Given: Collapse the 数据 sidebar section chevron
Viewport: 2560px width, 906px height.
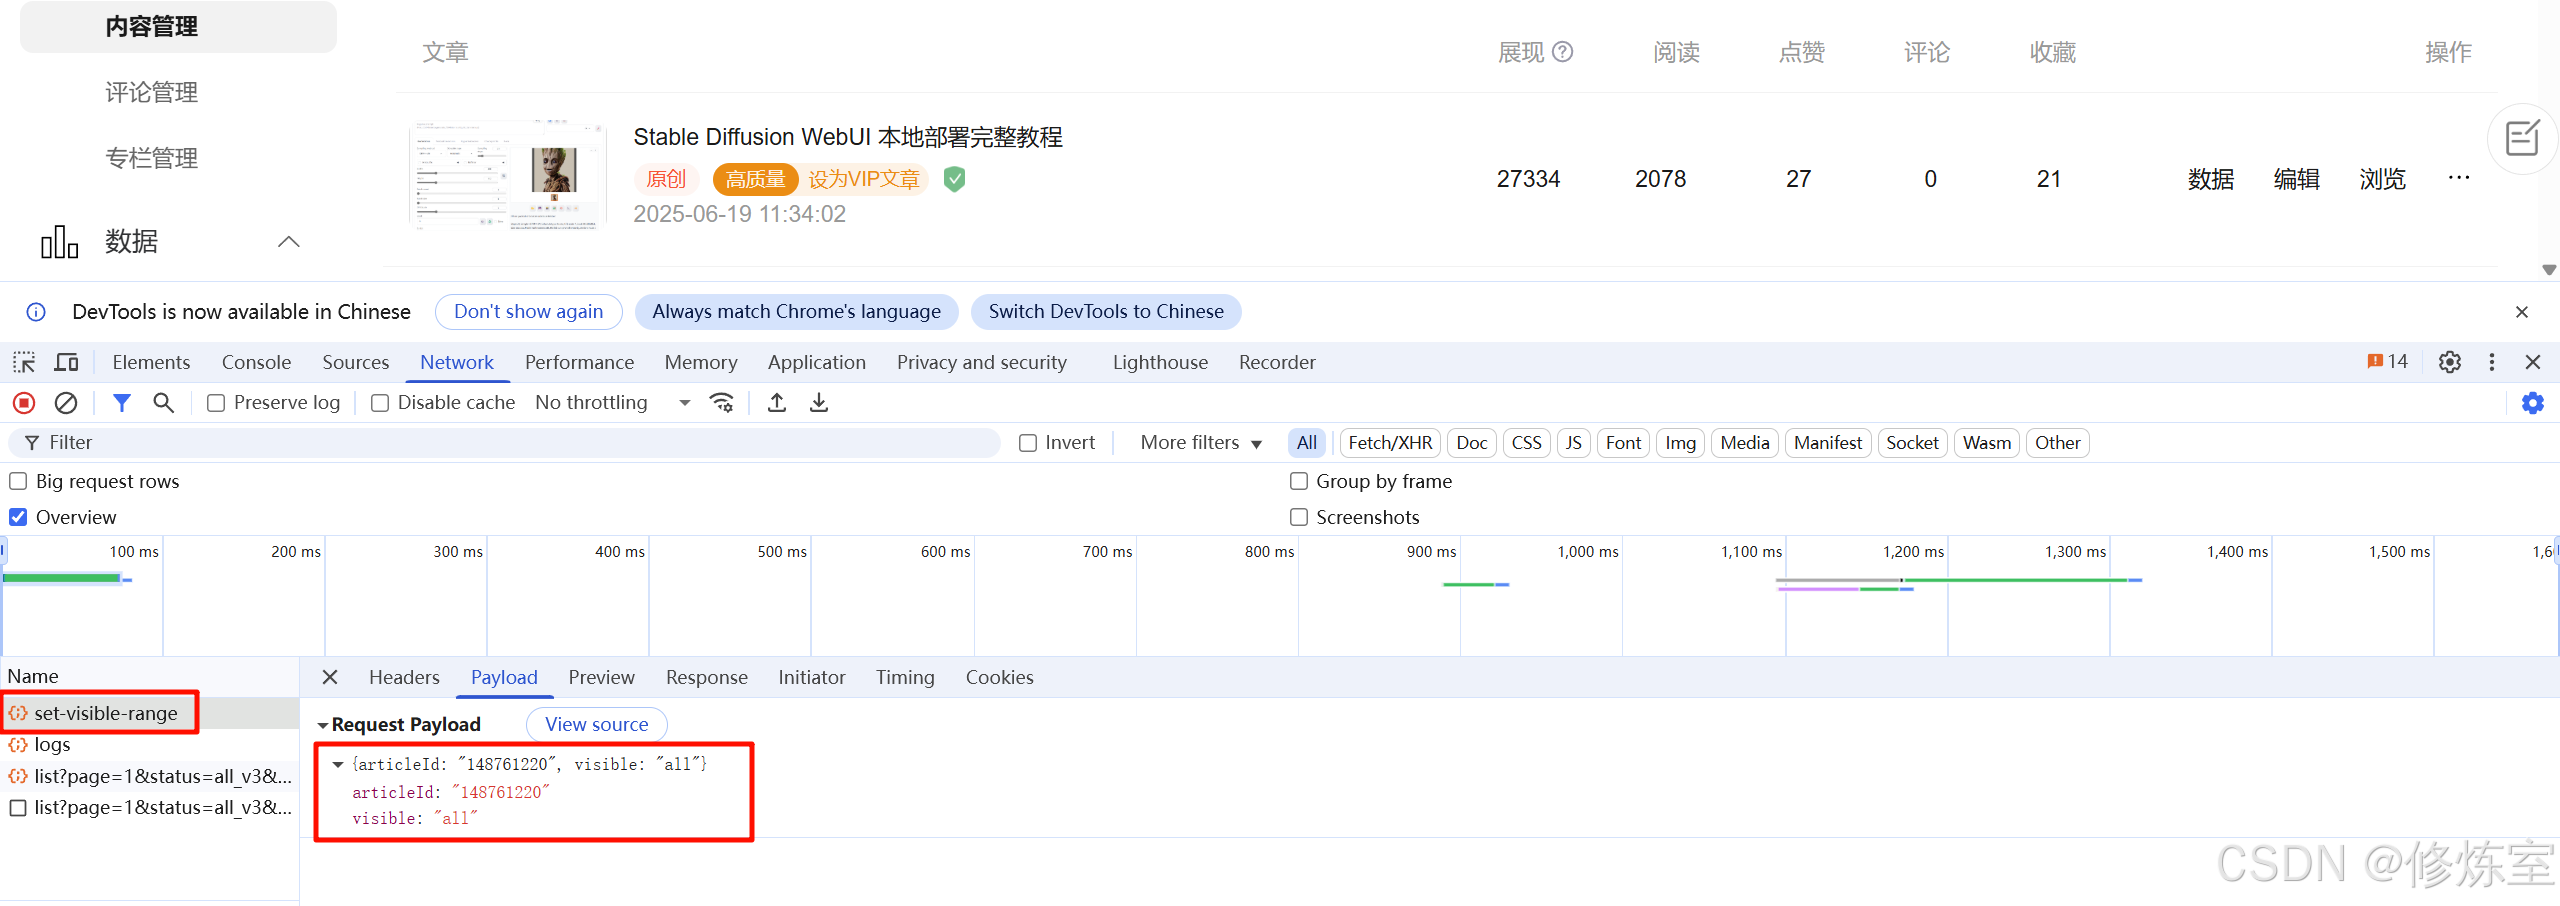Looking at the screenshot, I should click(289, 241).
